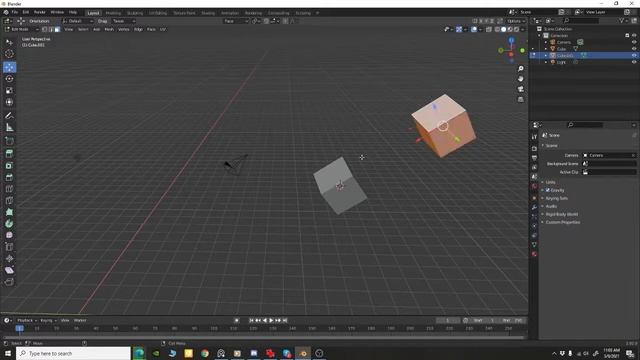
Task: Select the Smooth tool
Action: (x=9, y=235)
